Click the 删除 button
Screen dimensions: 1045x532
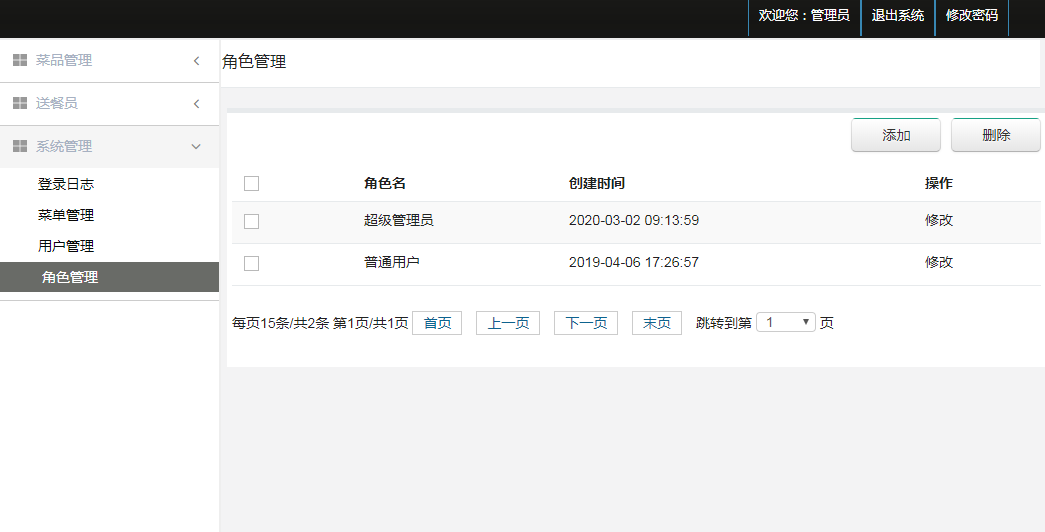point(996,135)
